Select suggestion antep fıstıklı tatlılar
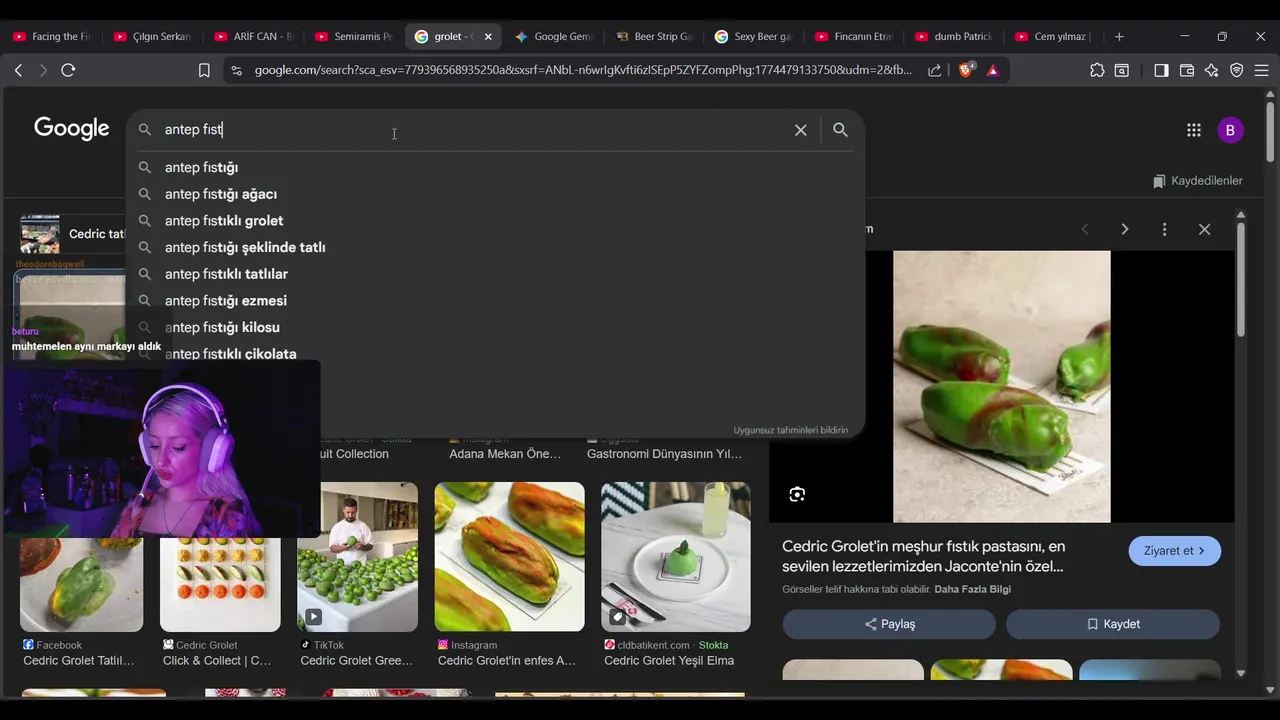 pos(495,274)
